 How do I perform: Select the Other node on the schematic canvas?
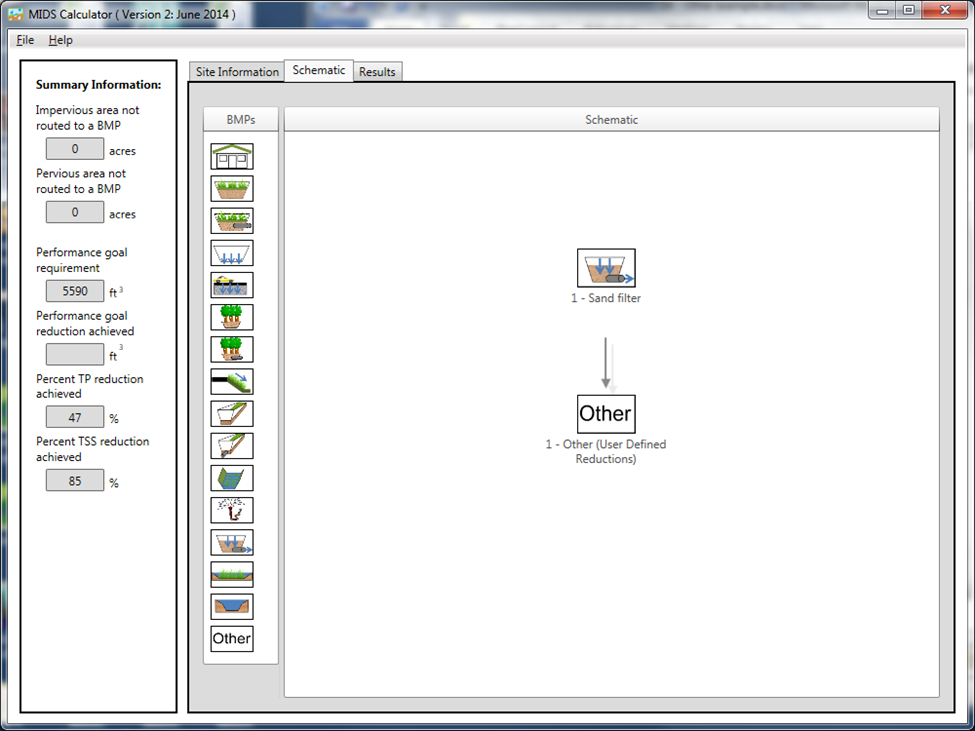606,414
